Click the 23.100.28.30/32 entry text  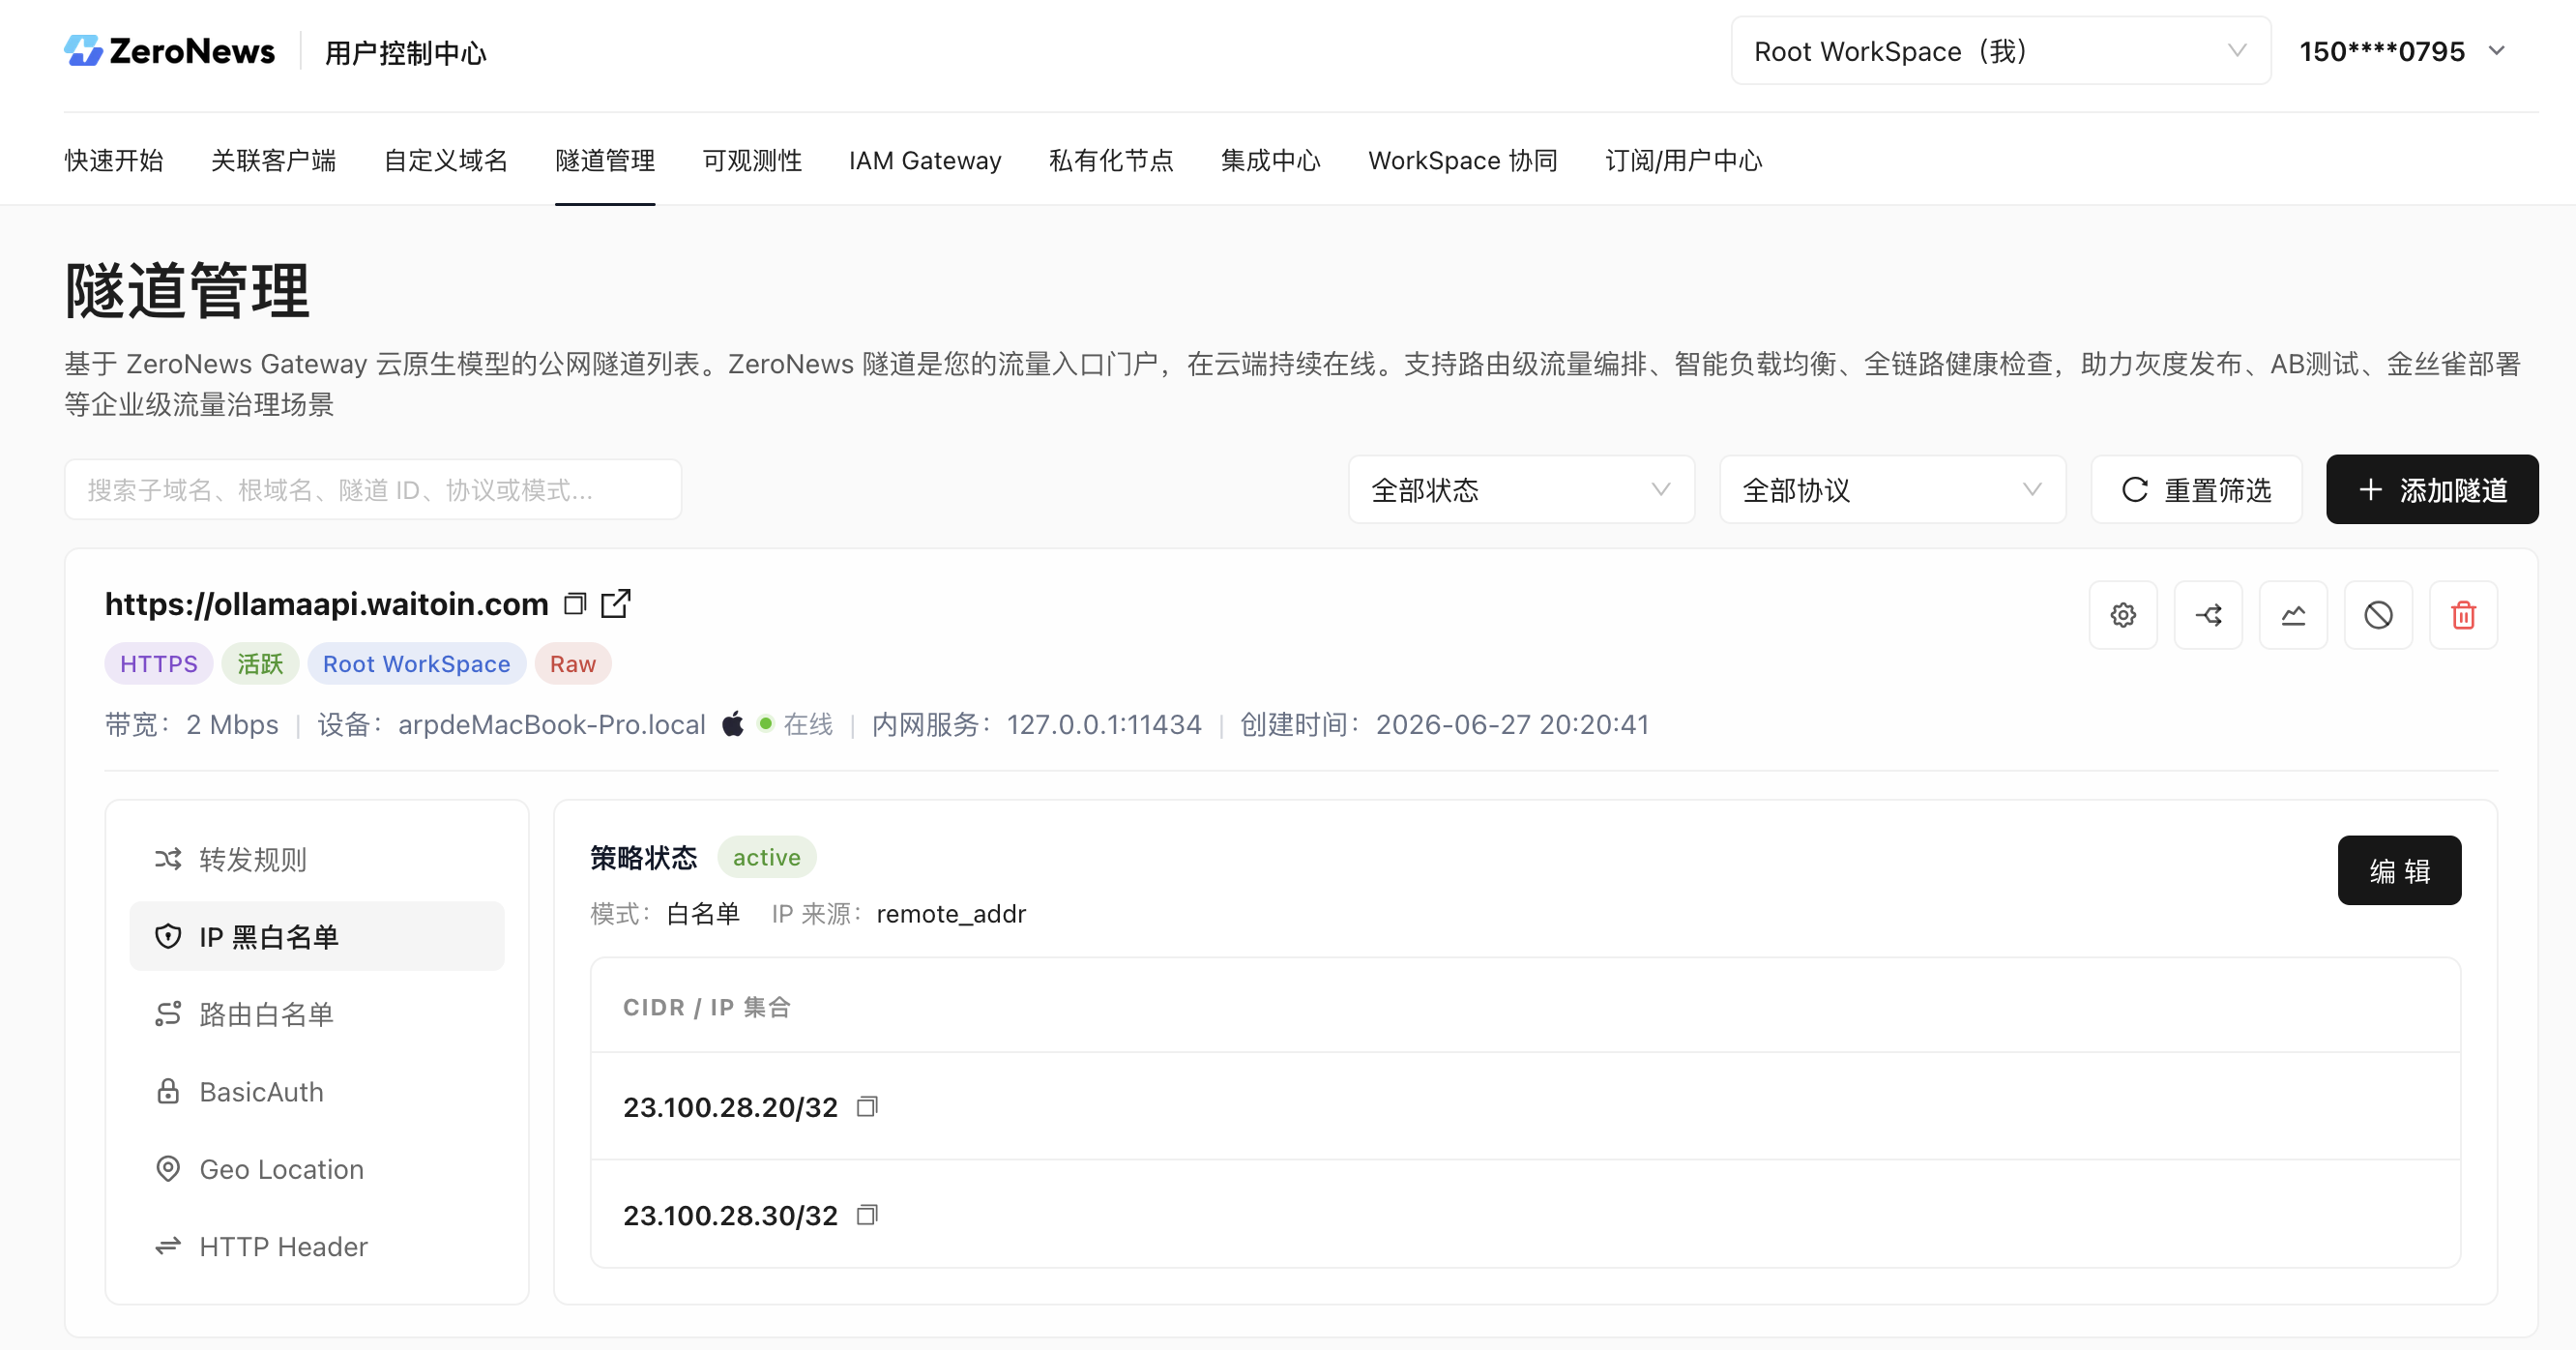(730, 1215)
